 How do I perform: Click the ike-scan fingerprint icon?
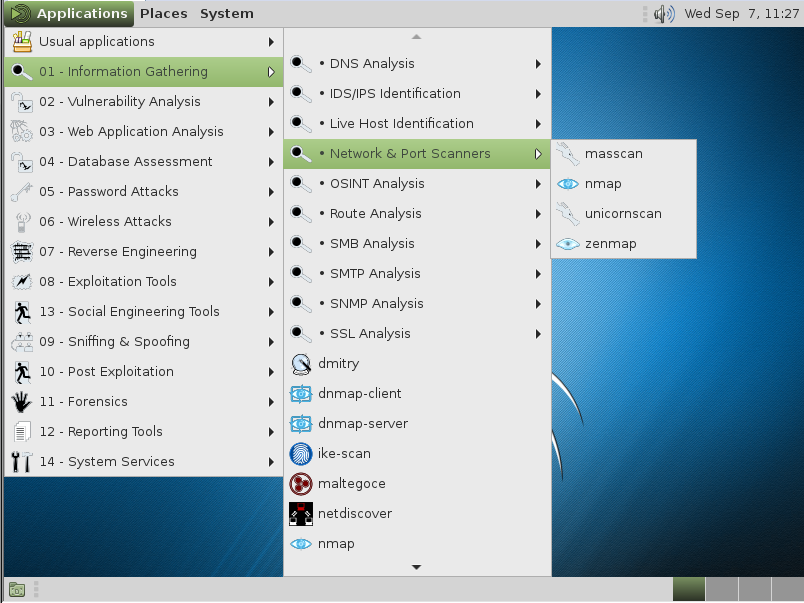coord(301,454)
